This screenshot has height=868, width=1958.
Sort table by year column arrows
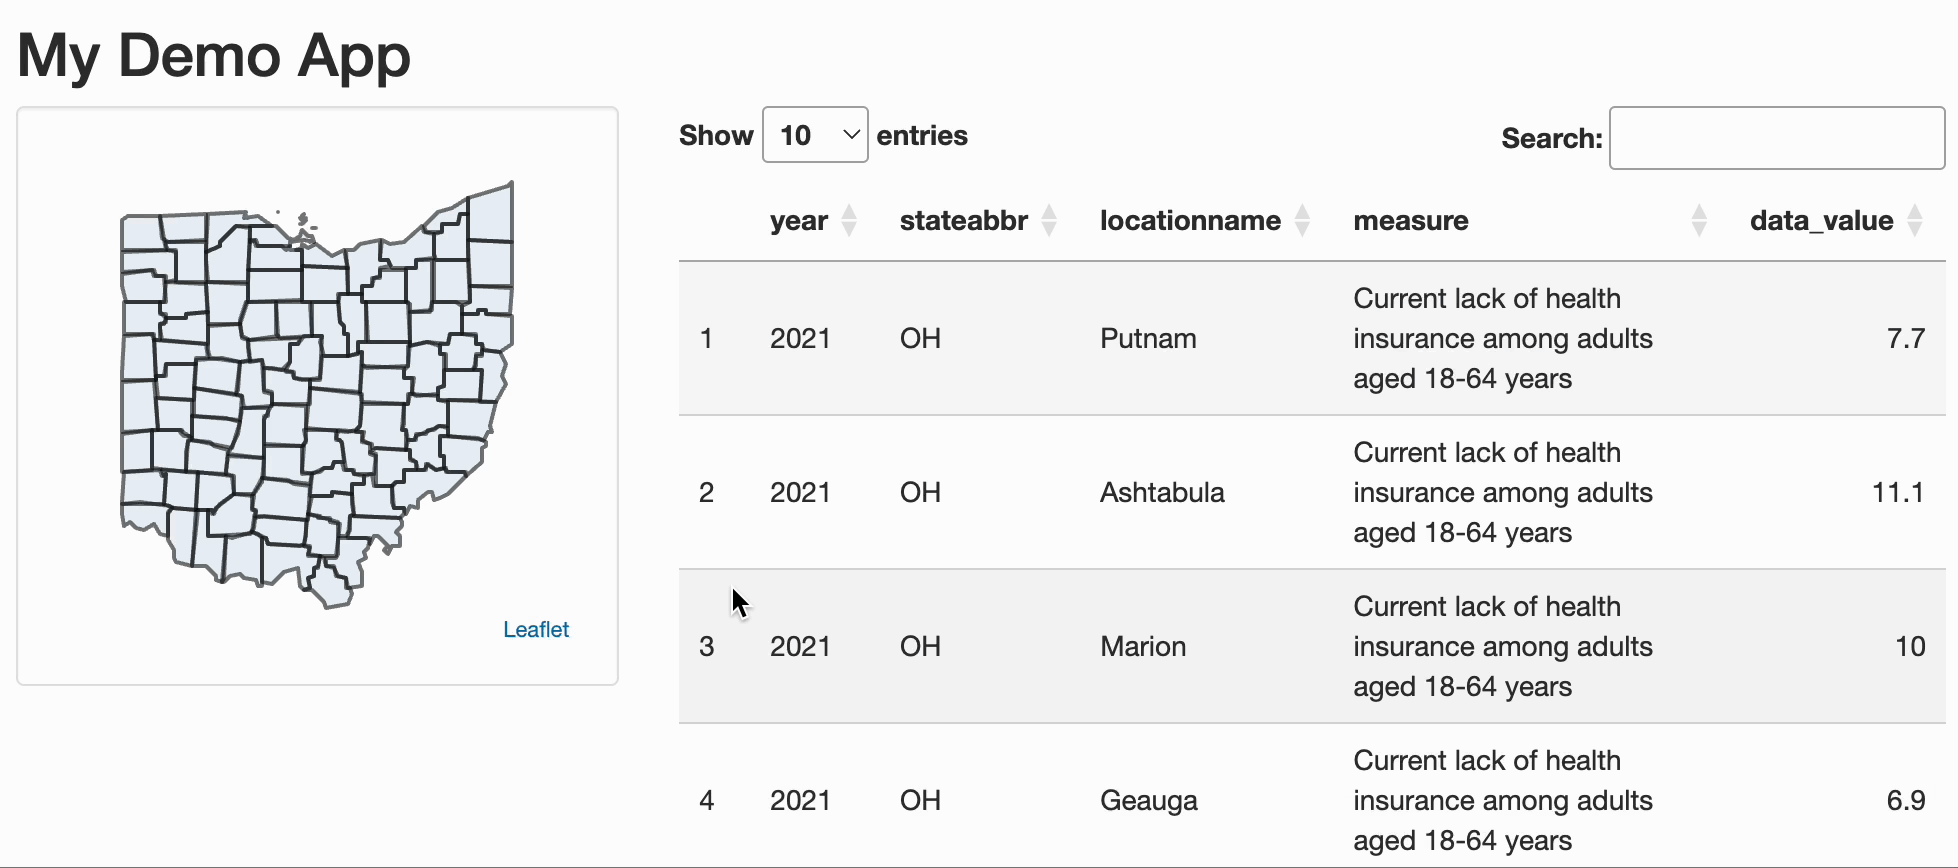point(849,220)
